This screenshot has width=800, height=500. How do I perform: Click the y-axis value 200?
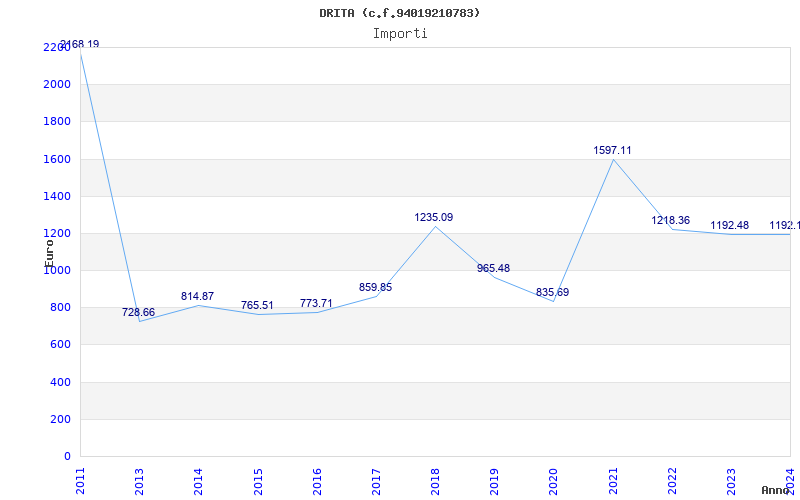(61, 419)
